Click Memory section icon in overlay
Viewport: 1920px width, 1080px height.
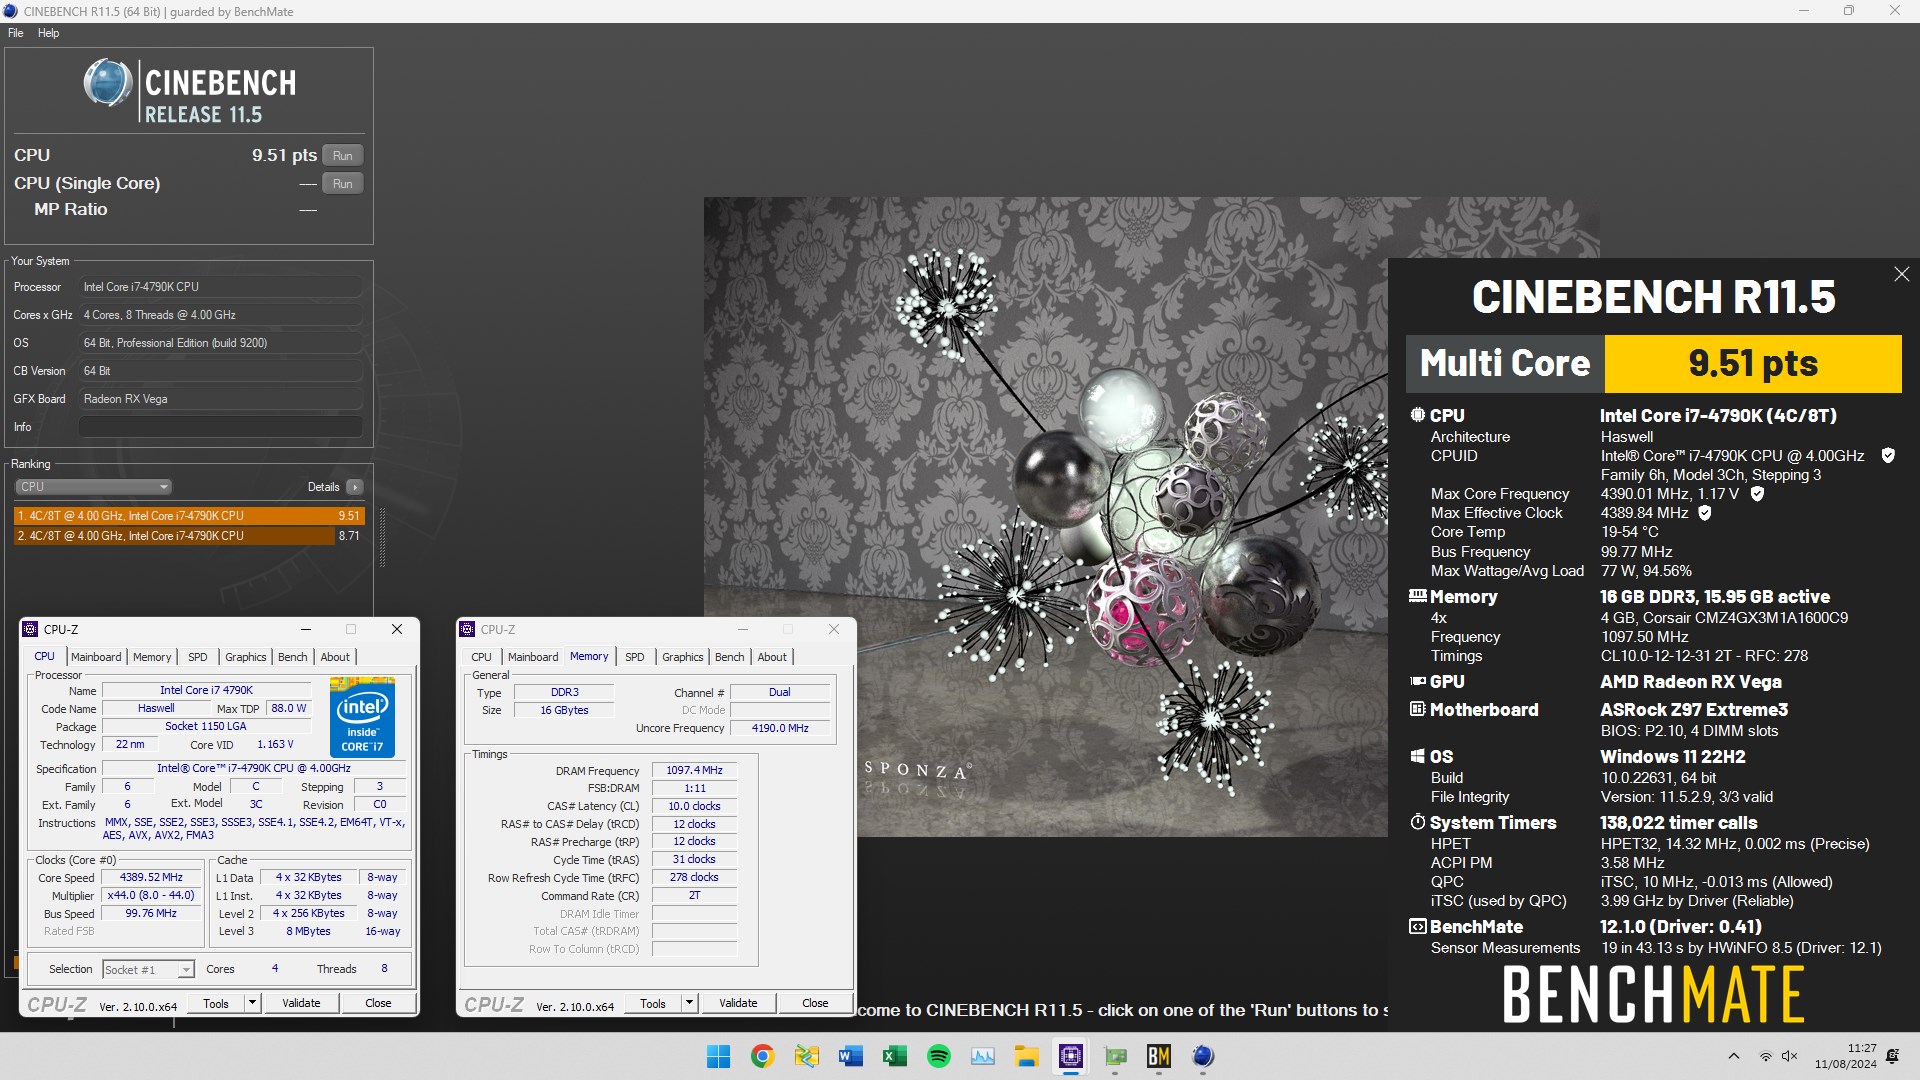click(1417, 596)
